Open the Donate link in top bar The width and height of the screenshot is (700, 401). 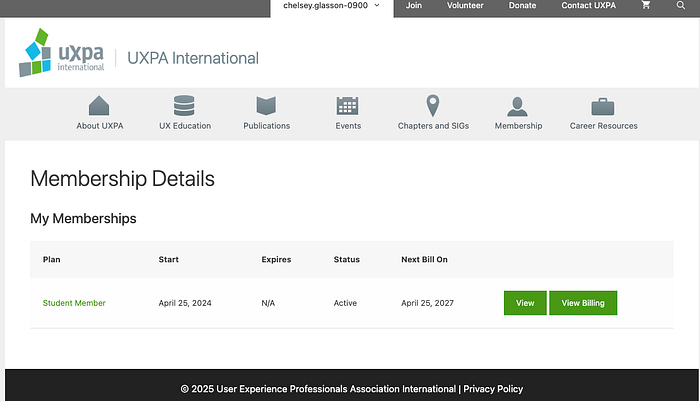tap(522, 5)
